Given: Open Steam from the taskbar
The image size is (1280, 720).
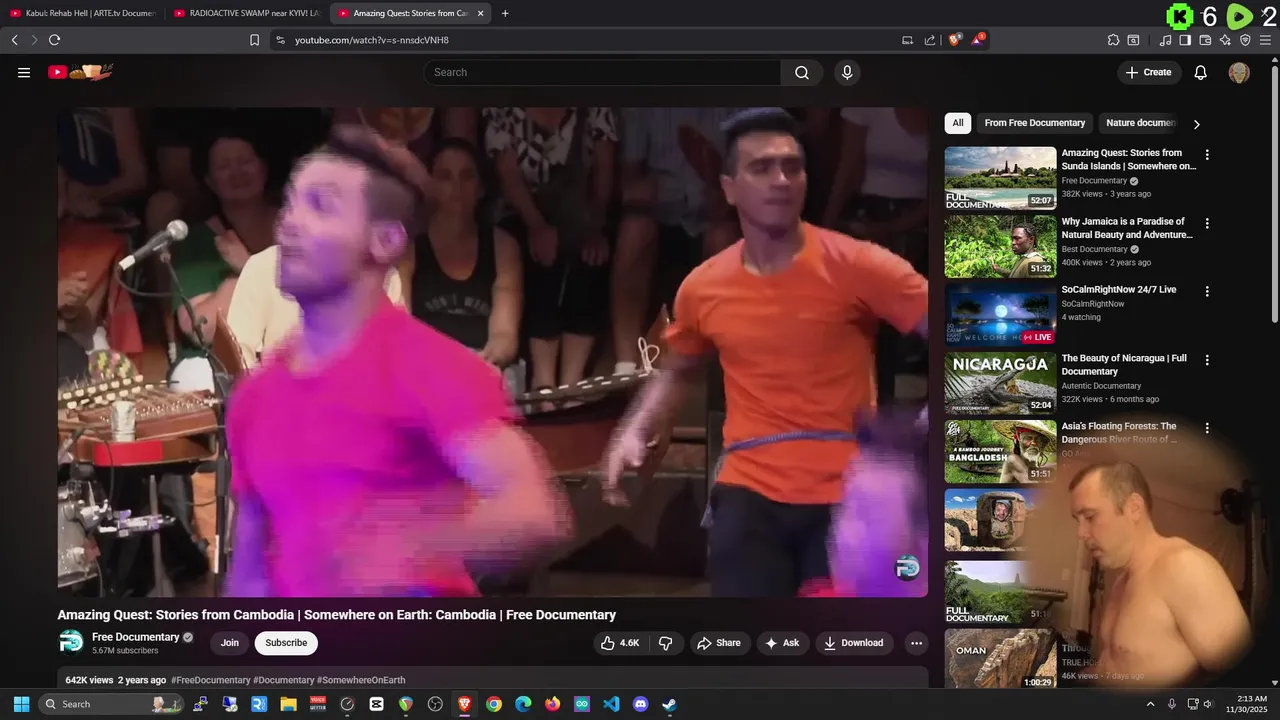Looking at the screenshot, I should (669, 704).
